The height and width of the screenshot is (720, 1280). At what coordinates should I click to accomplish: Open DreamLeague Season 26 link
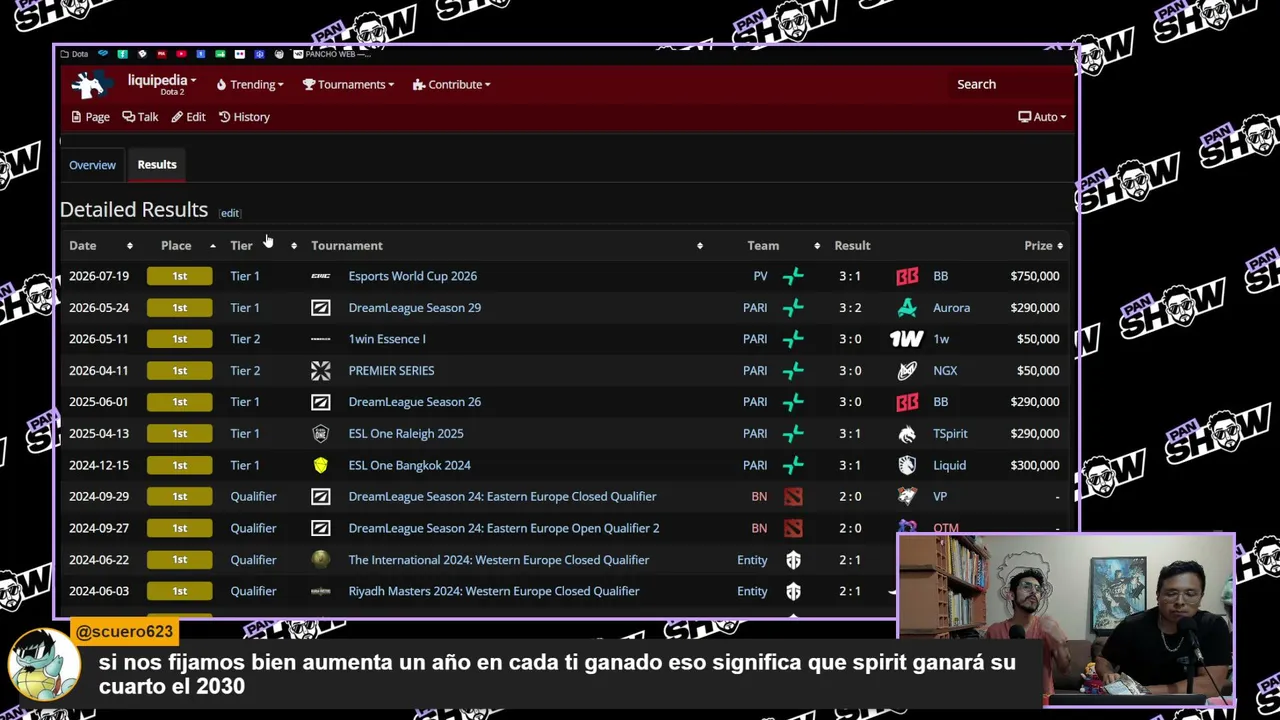(x=414, y=402)
